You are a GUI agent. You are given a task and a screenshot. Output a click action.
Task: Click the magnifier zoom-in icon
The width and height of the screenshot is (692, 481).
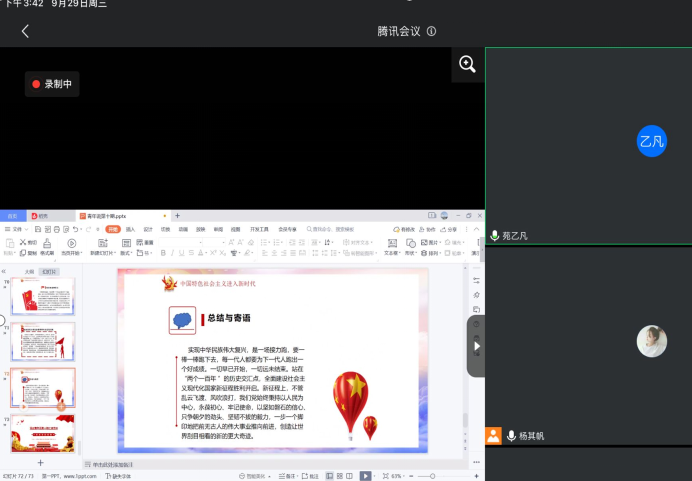point(467,64)
